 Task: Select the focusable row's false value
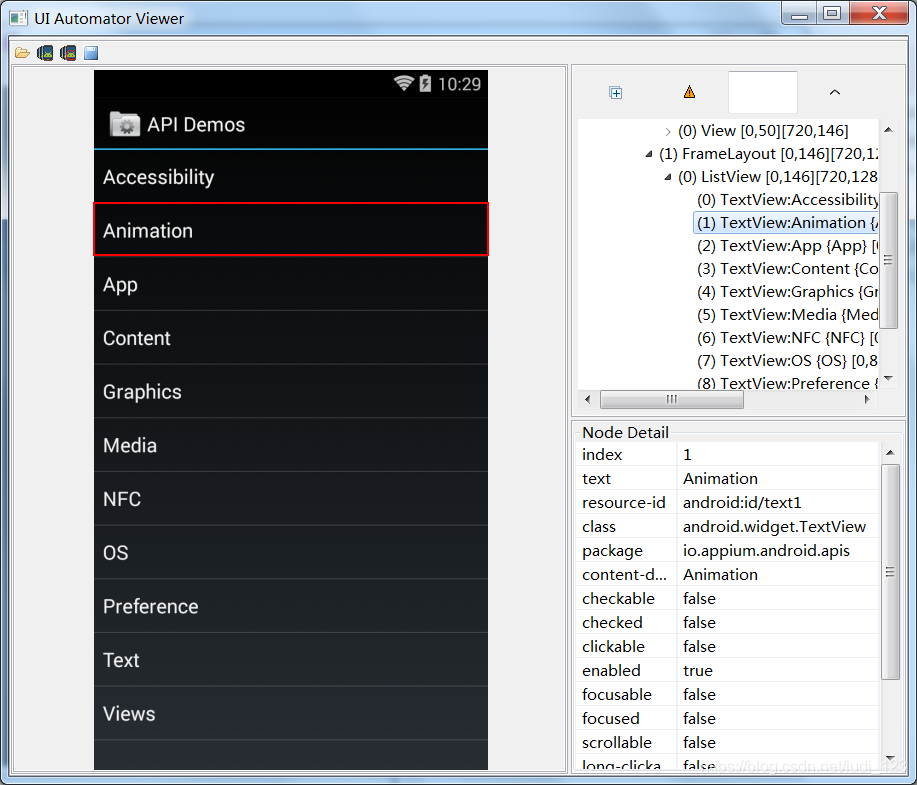pos(777,694)
